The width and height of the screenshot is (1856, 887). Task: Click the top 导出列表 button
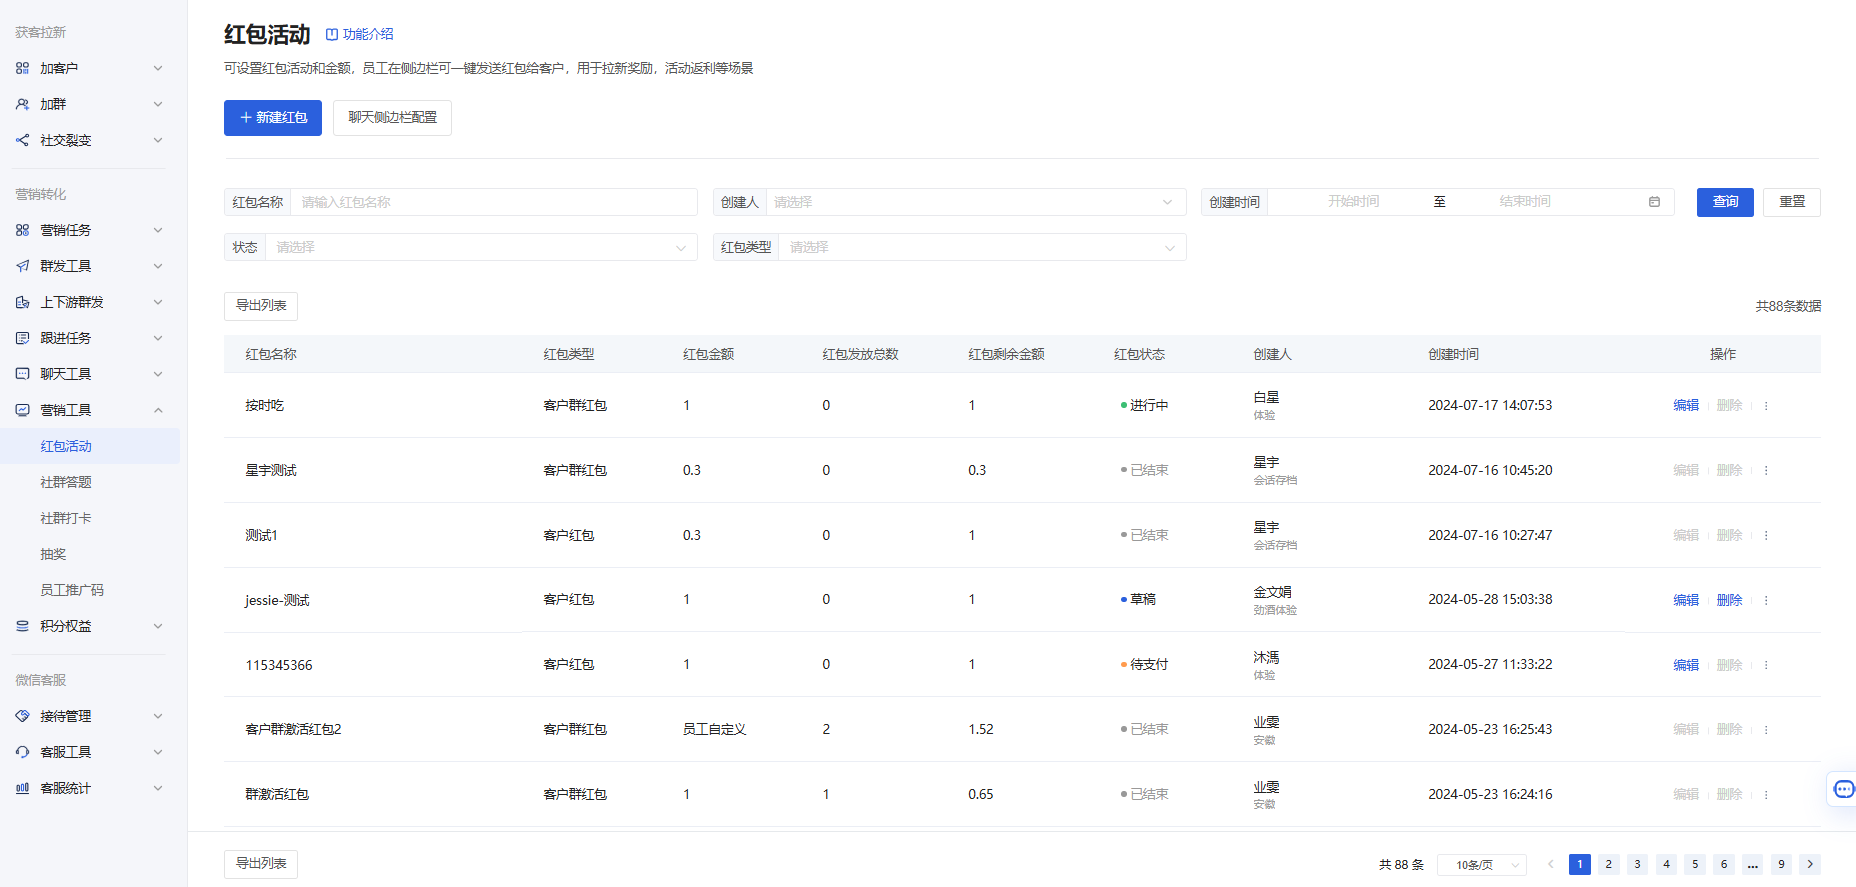[x=261, y=306]
